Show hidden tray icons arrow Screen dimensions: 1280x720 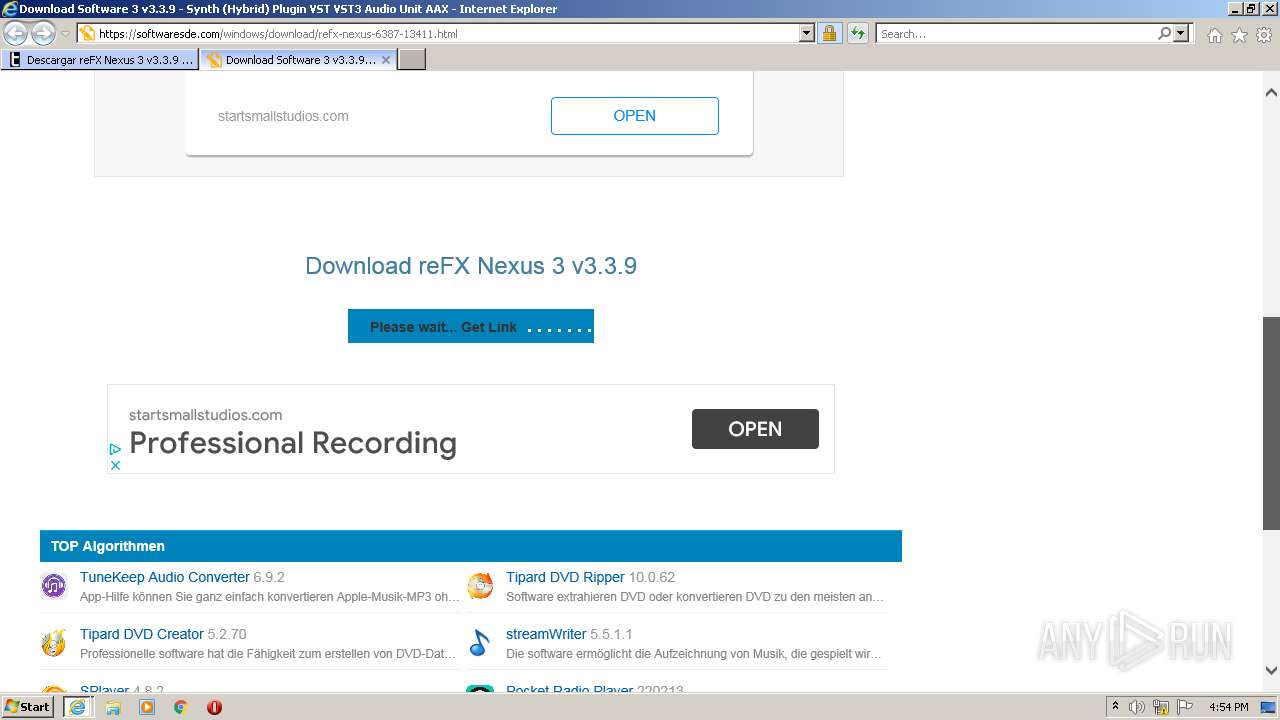click(1115, 707)
